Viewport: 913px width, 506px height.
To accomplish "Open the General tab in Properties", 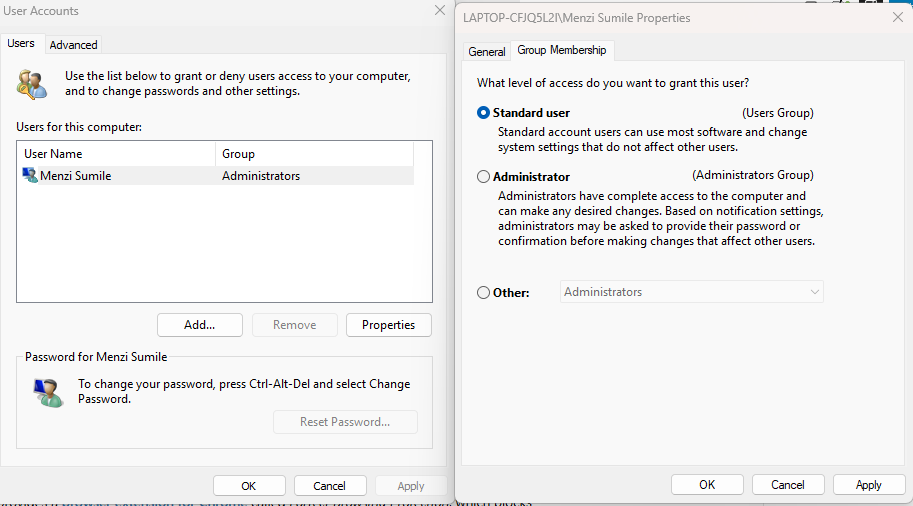I will tap(487, 51).
